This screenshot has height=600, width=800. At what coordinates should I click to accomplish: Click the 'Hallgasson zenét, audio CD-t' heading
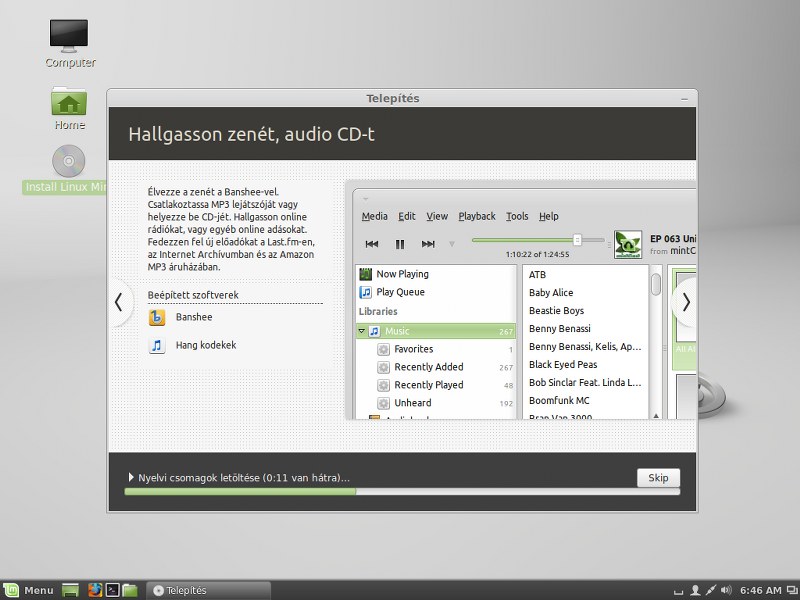[252, 134]
